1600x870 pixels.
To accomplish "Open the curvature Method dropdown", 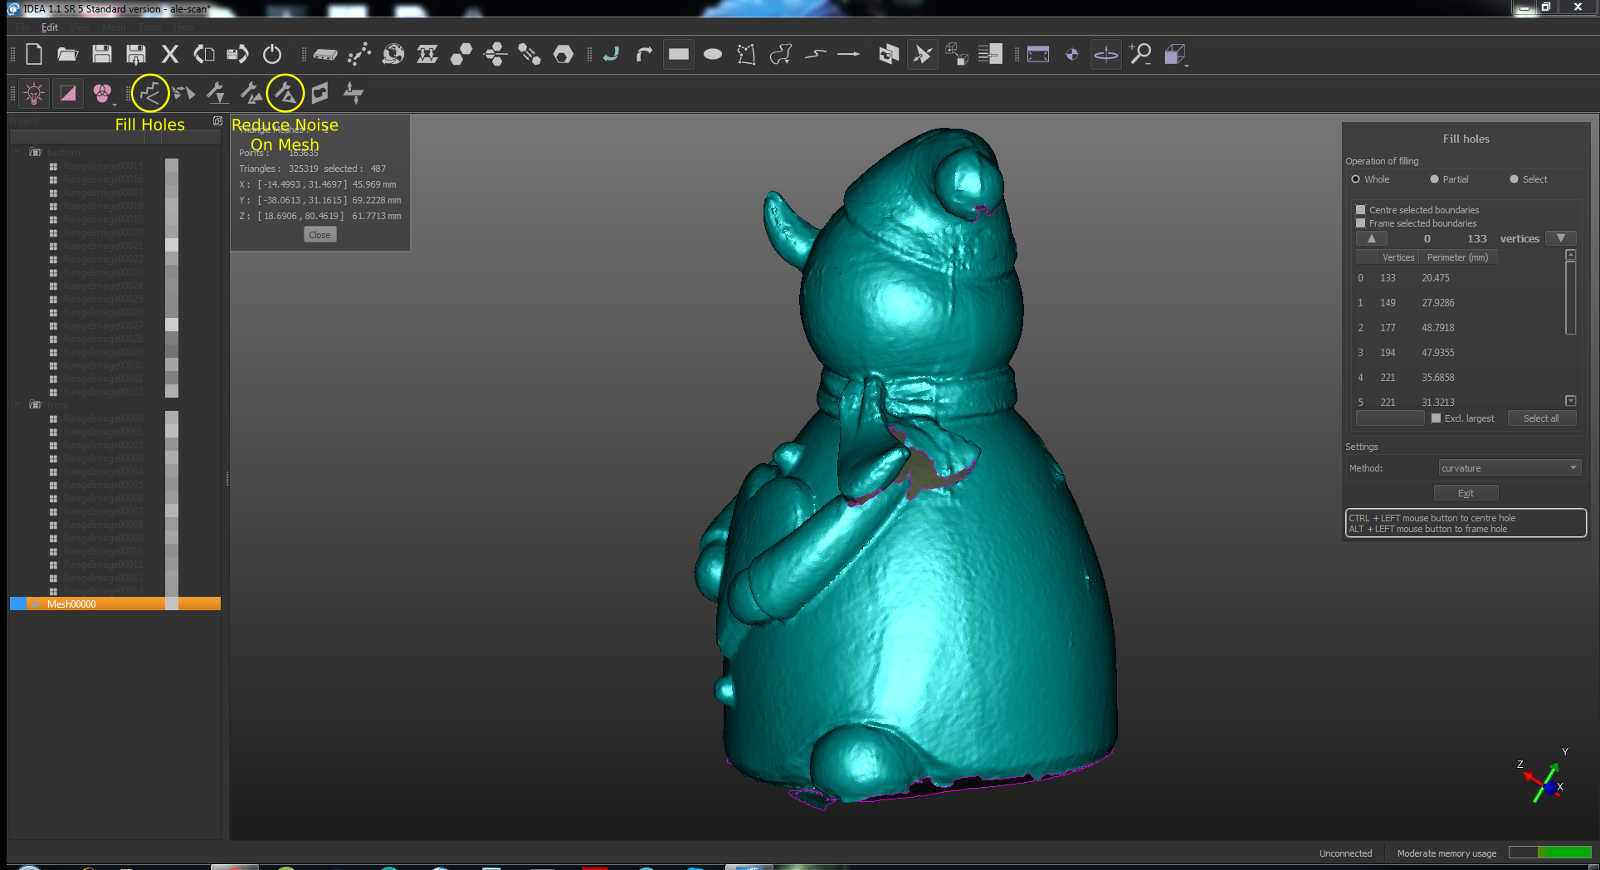I will coord(1509,468).
